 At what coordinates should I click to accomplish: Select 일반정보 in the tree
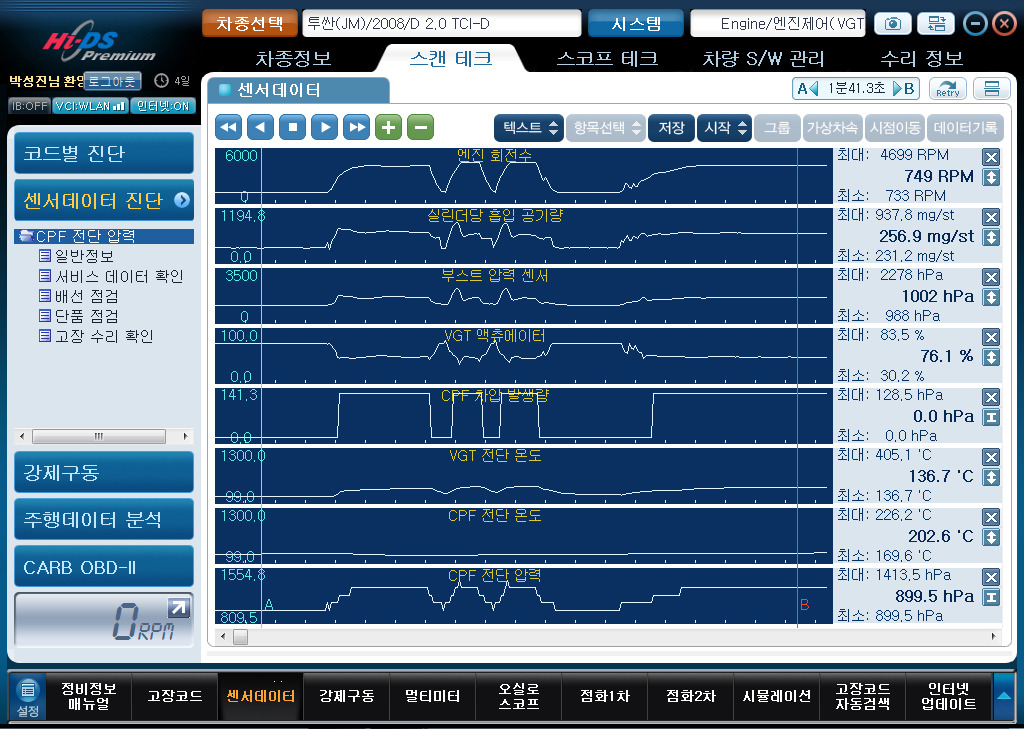84,256
